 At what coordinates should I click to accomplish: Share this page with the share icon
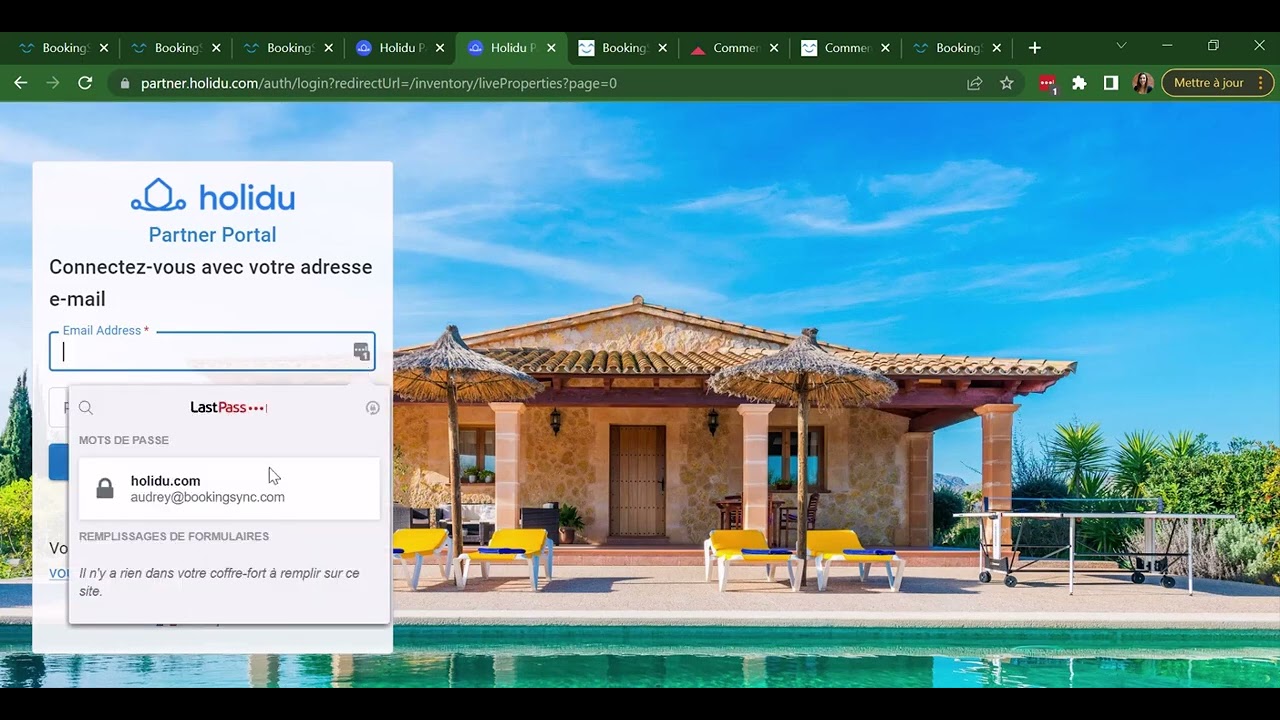974,83
